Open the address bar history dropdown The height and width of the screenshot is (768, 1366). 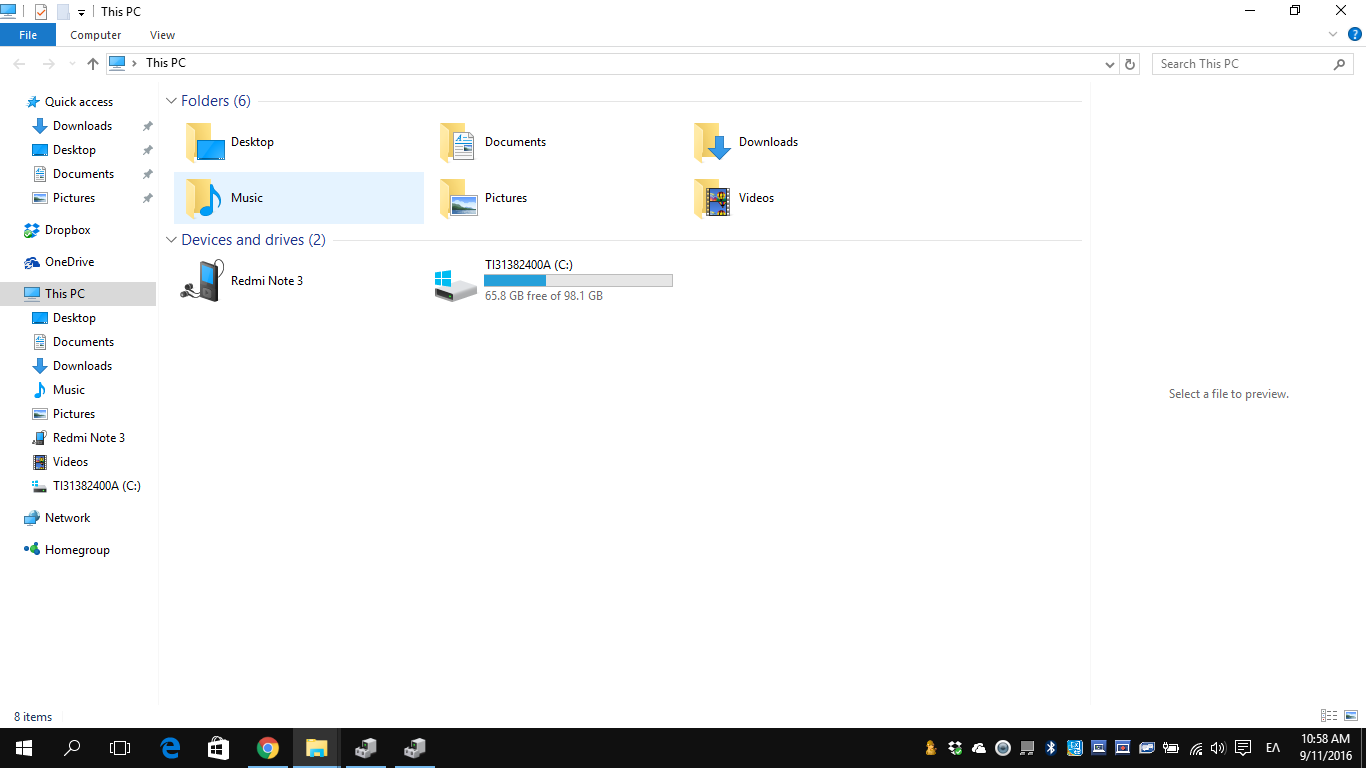(x=1110, y=64)
